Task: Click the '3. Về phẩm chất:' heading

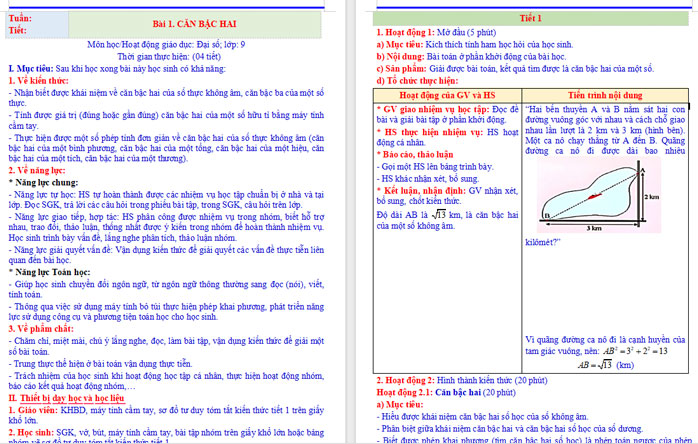Action: point(41,328)
